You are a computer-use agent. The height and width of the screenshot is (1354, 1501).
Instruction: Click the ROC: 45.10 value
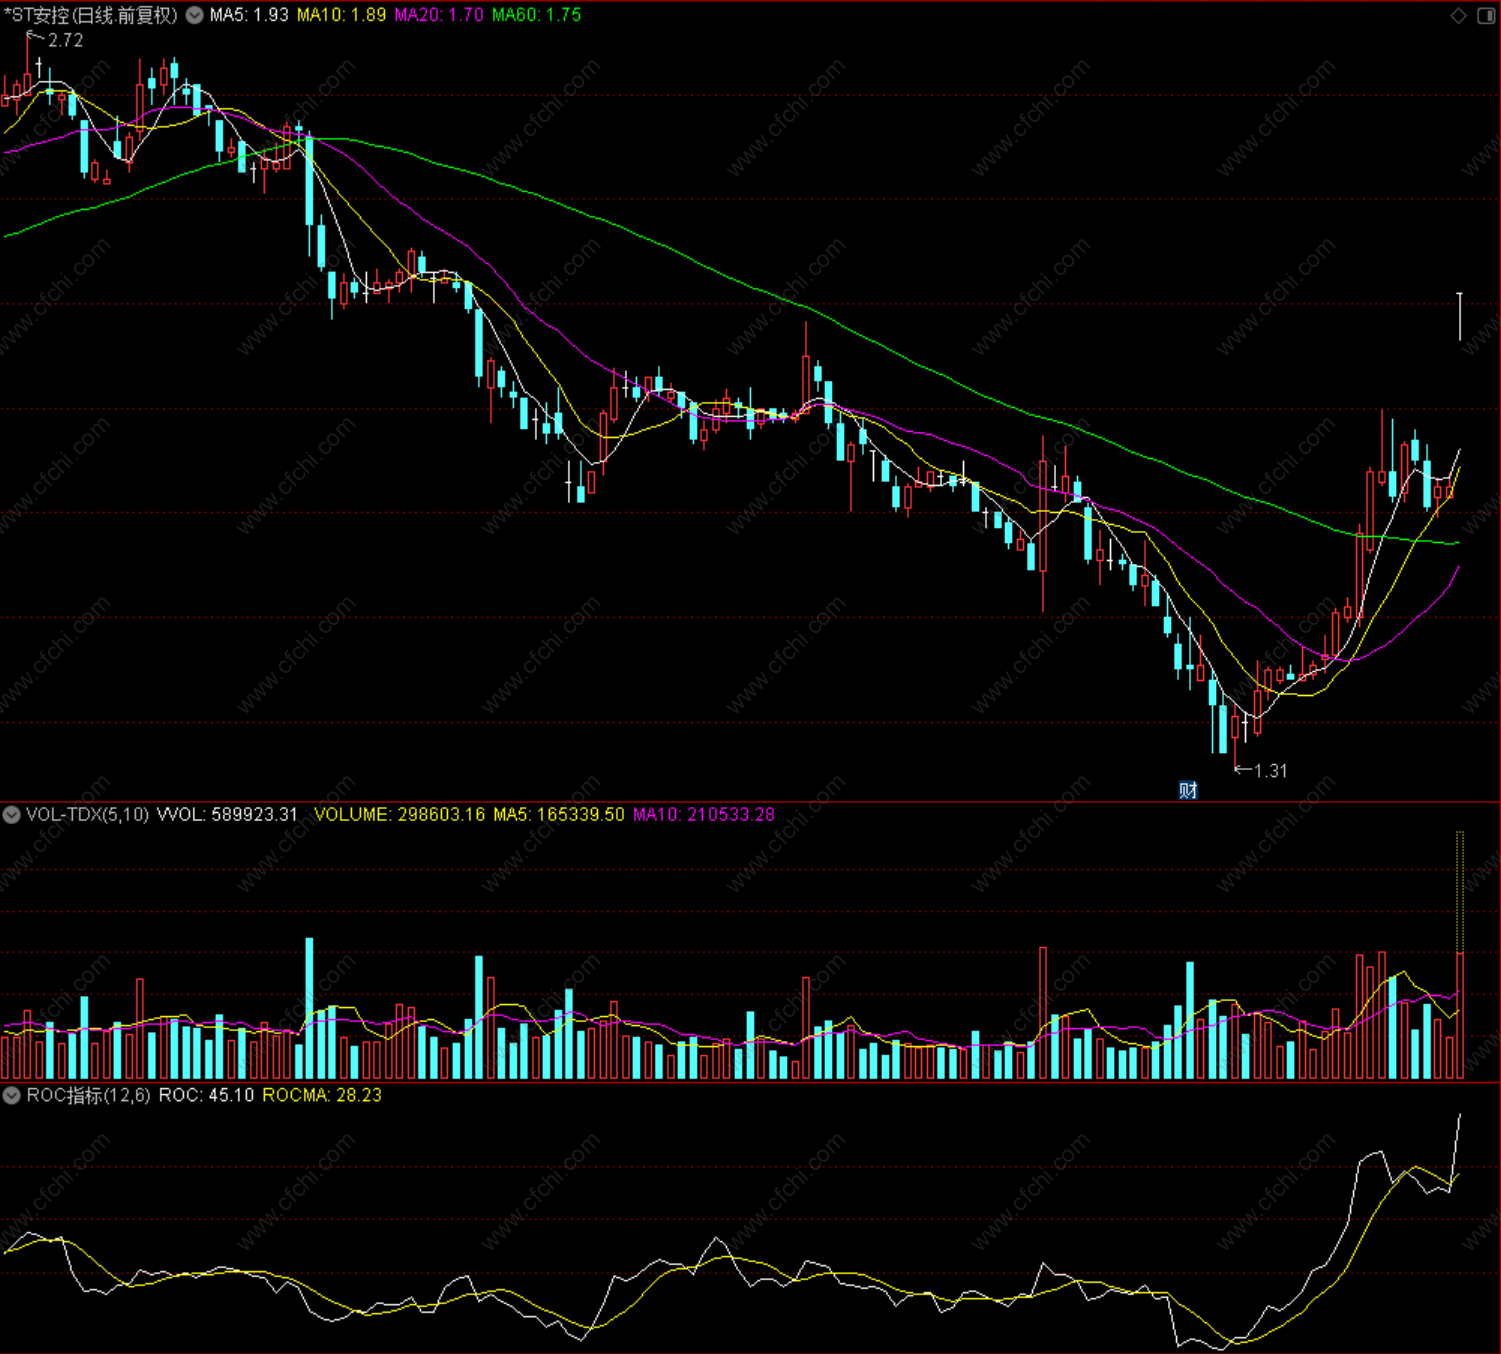[x=206, y=1095]
